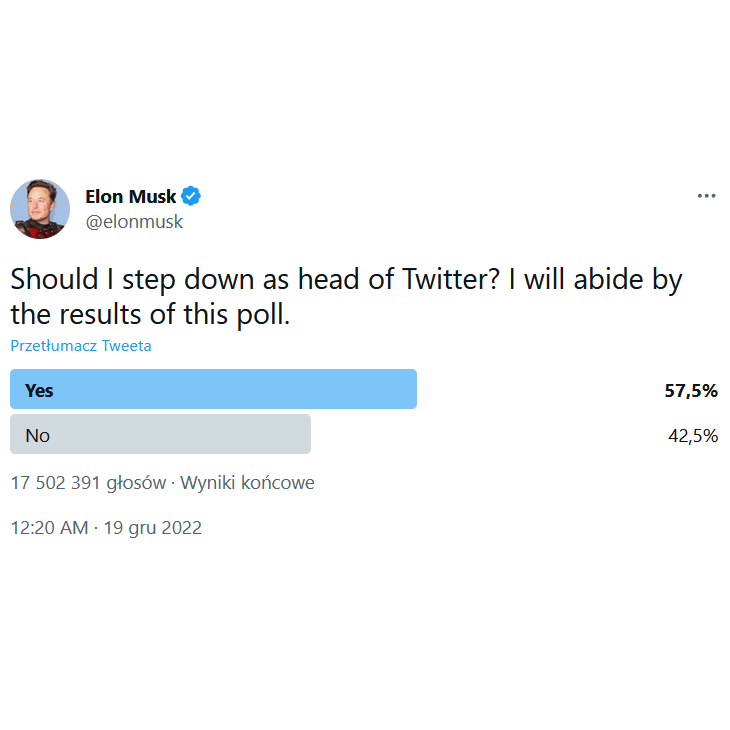The height and width of the screenshot is (730, 730).
Task: Click the word Twitter? in the tweet
Action: (451, 279)
